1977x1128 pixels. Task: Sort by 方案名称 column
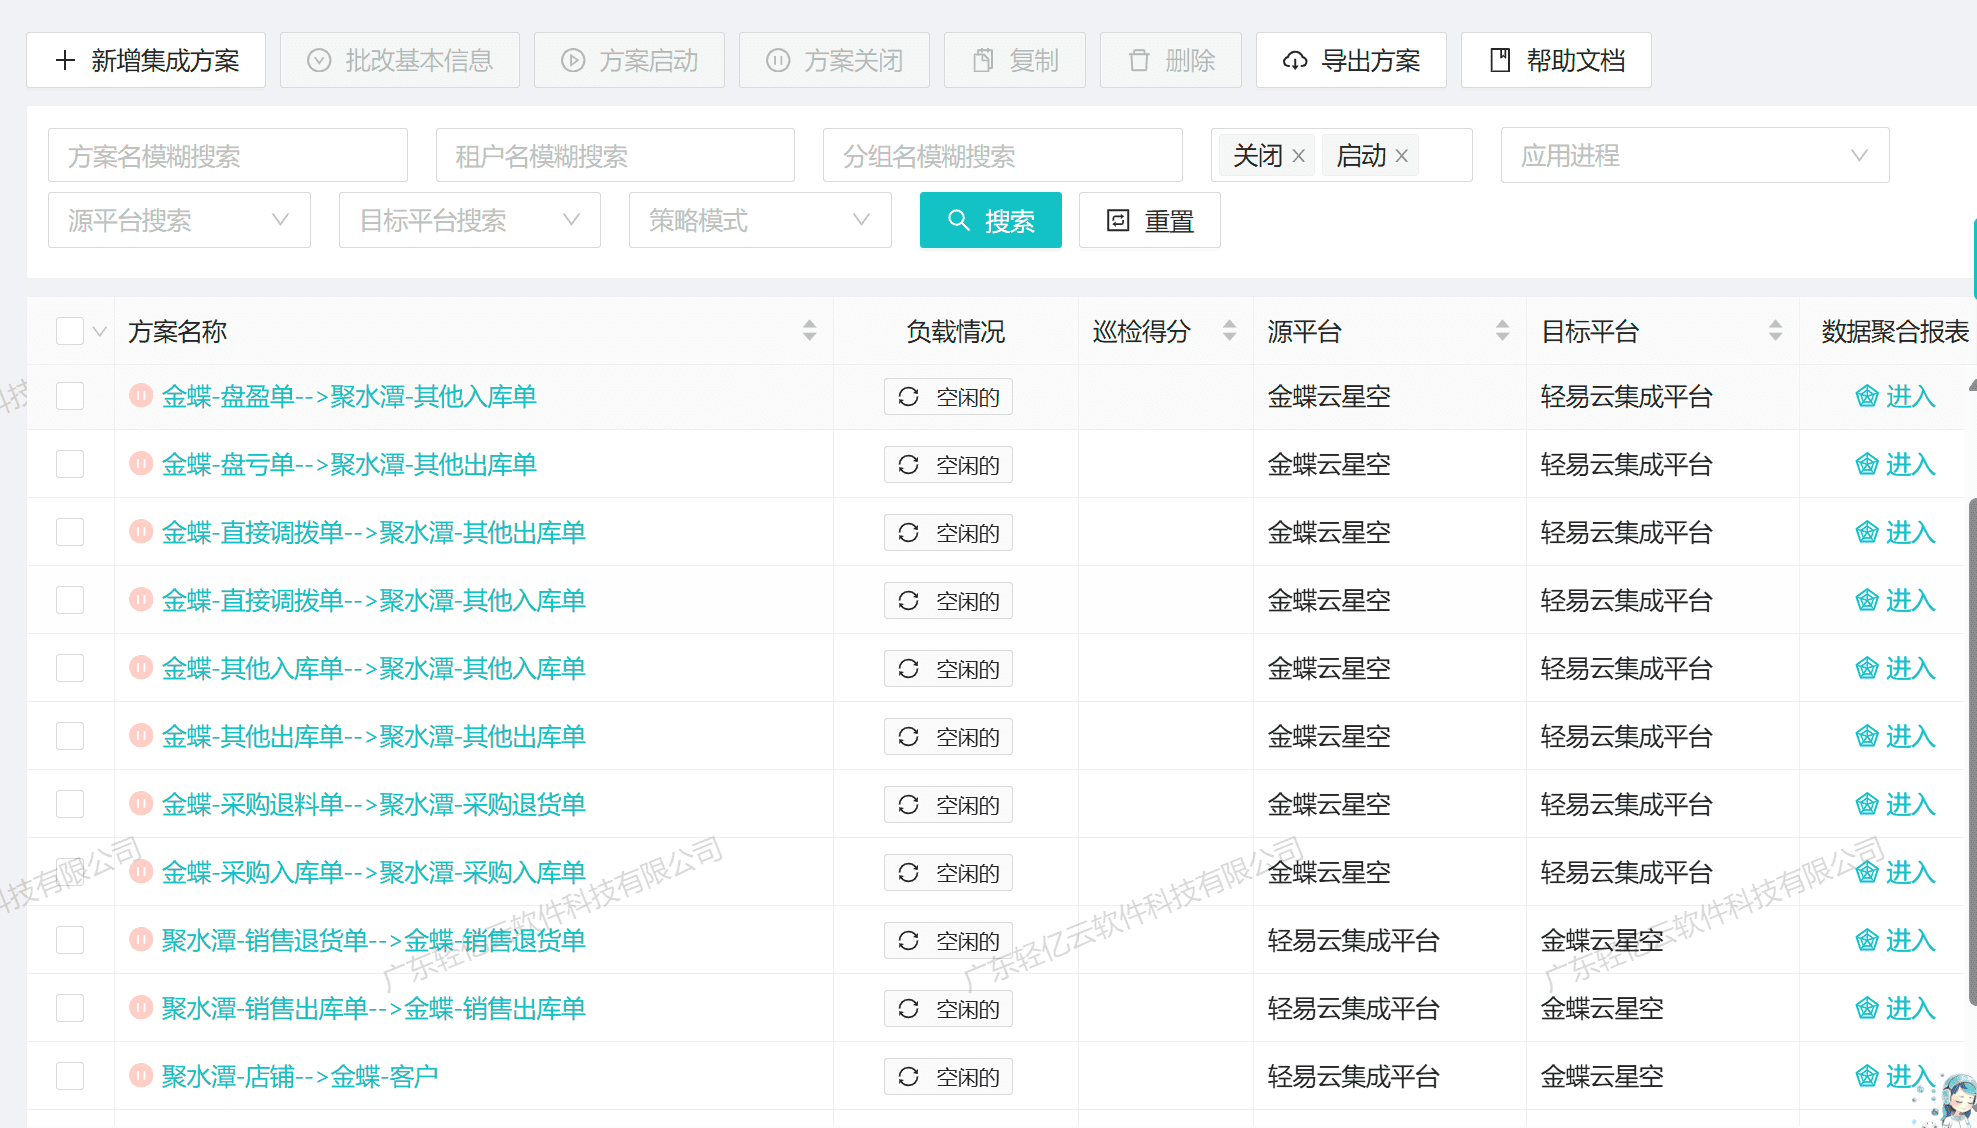810,331
